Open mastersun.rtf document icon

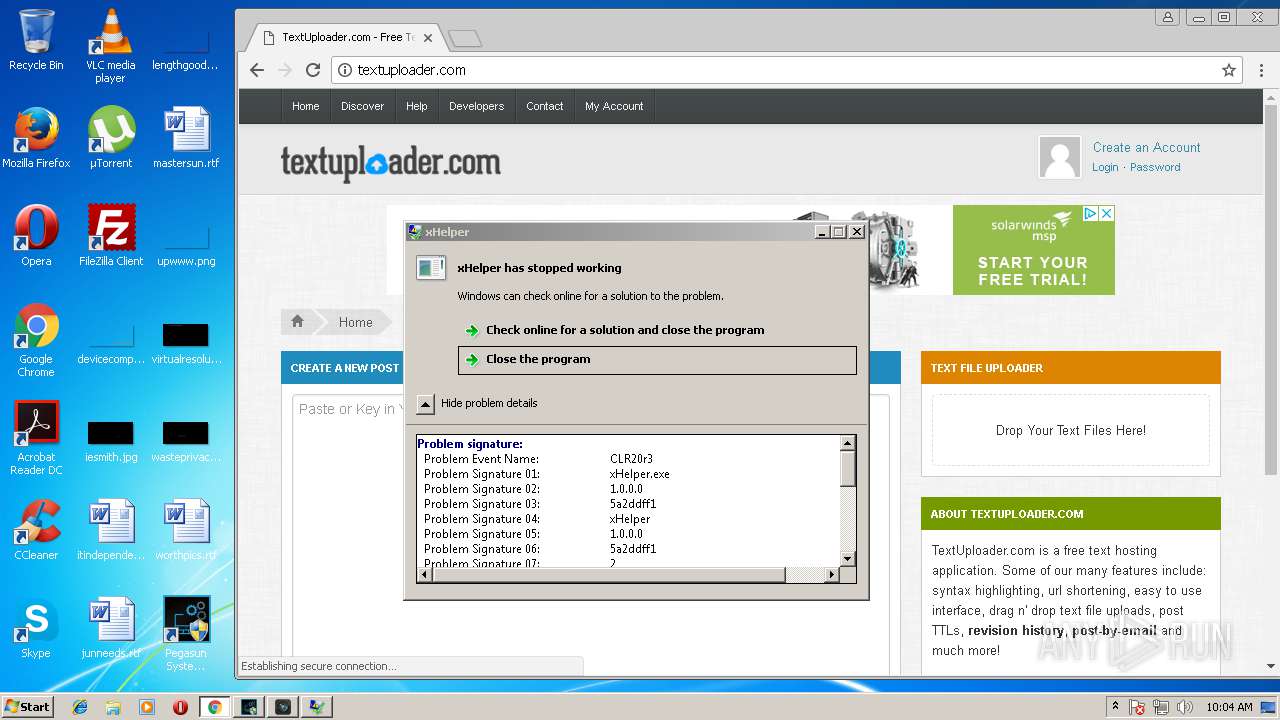click(x=186, y=138)
